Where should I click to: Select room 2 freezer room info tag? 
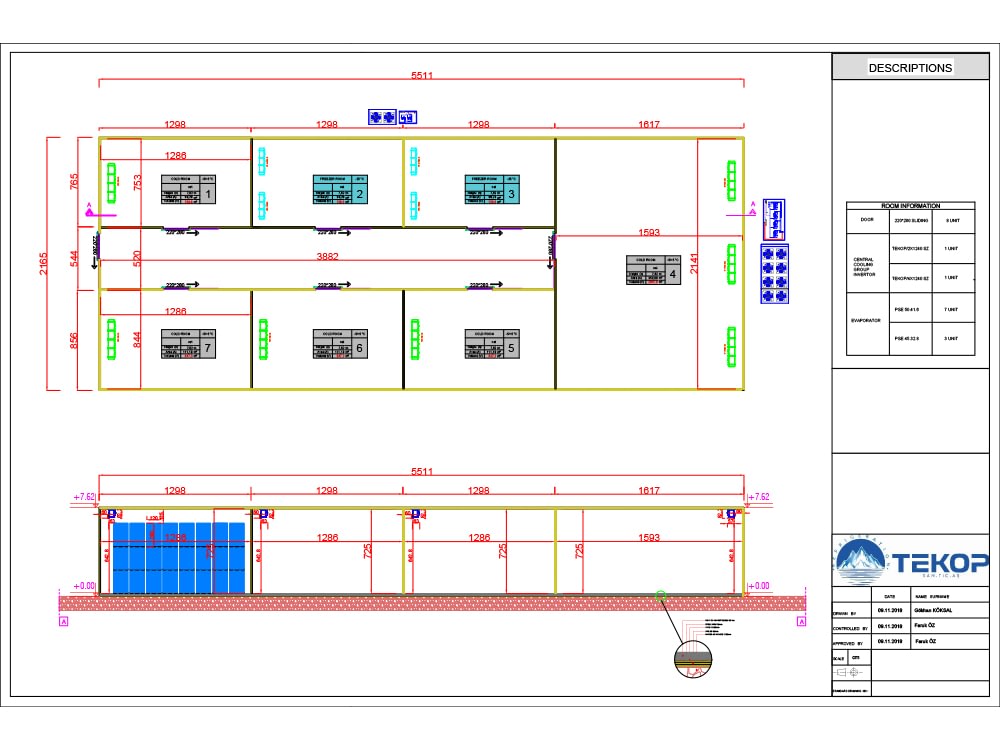point(340,189)
